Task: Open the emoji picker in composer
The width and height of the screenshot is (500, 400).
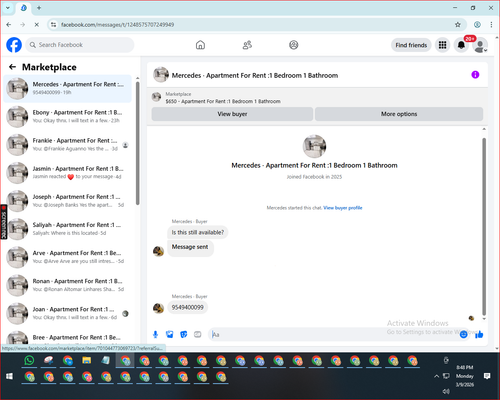Action: [463, 334]
